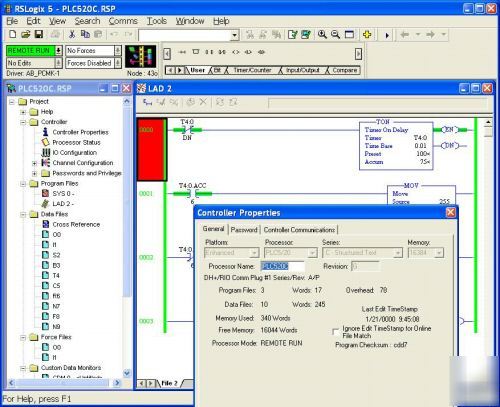Select the File 2 ladder tab

click(x=169, y=383)
